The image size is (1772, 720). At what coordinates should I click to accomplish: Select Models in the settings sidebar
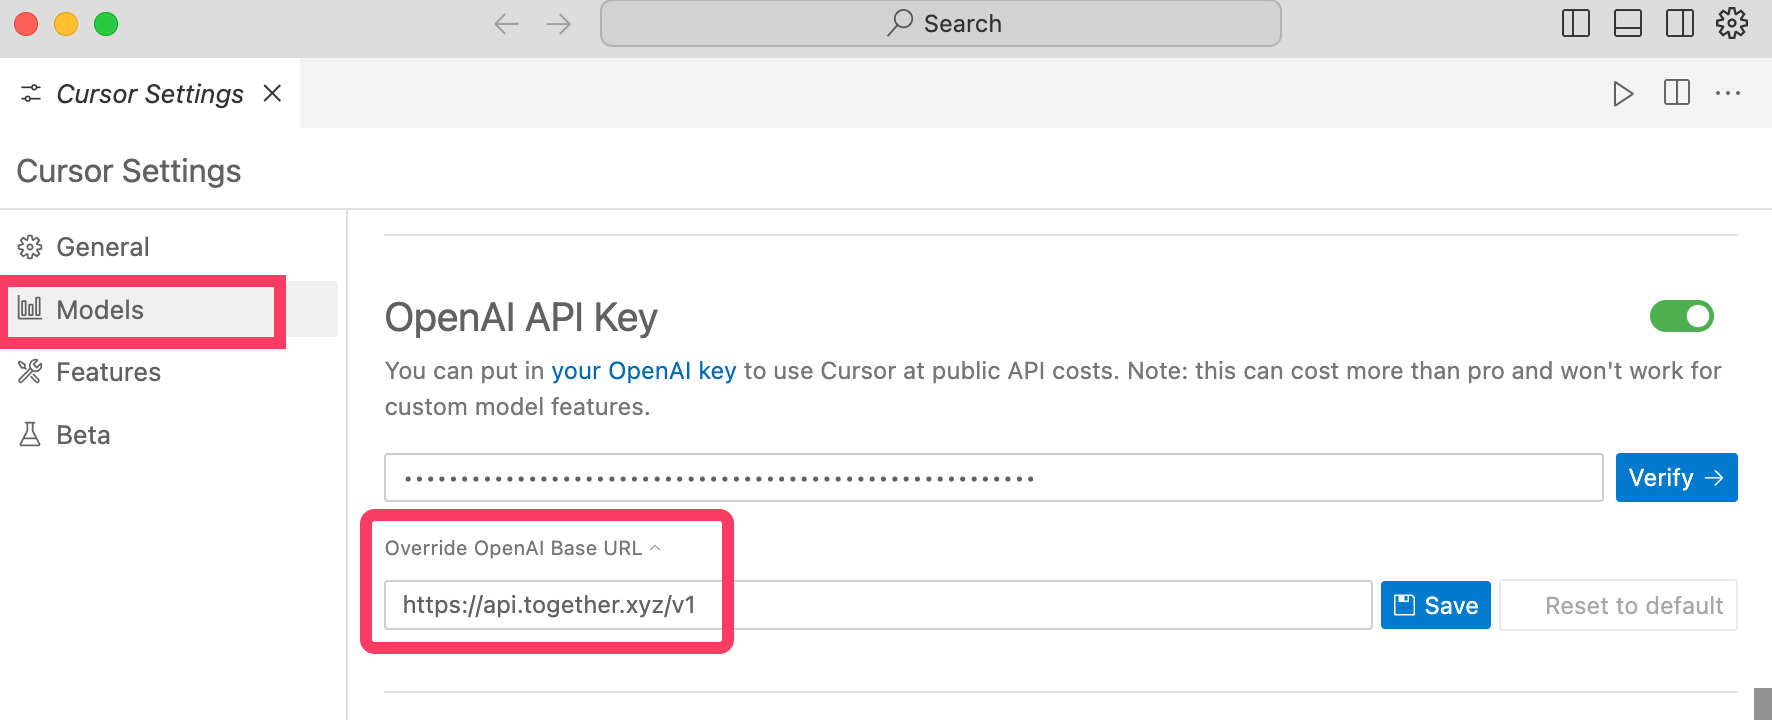(100, 310)
